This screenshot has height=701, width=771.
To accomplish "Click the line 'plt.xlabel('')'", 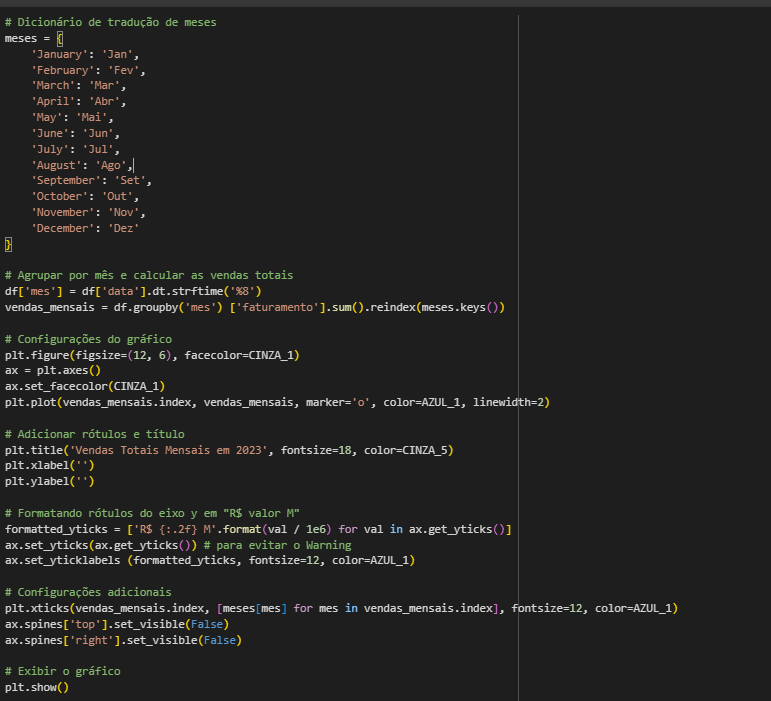I will [x=50, y=465].
